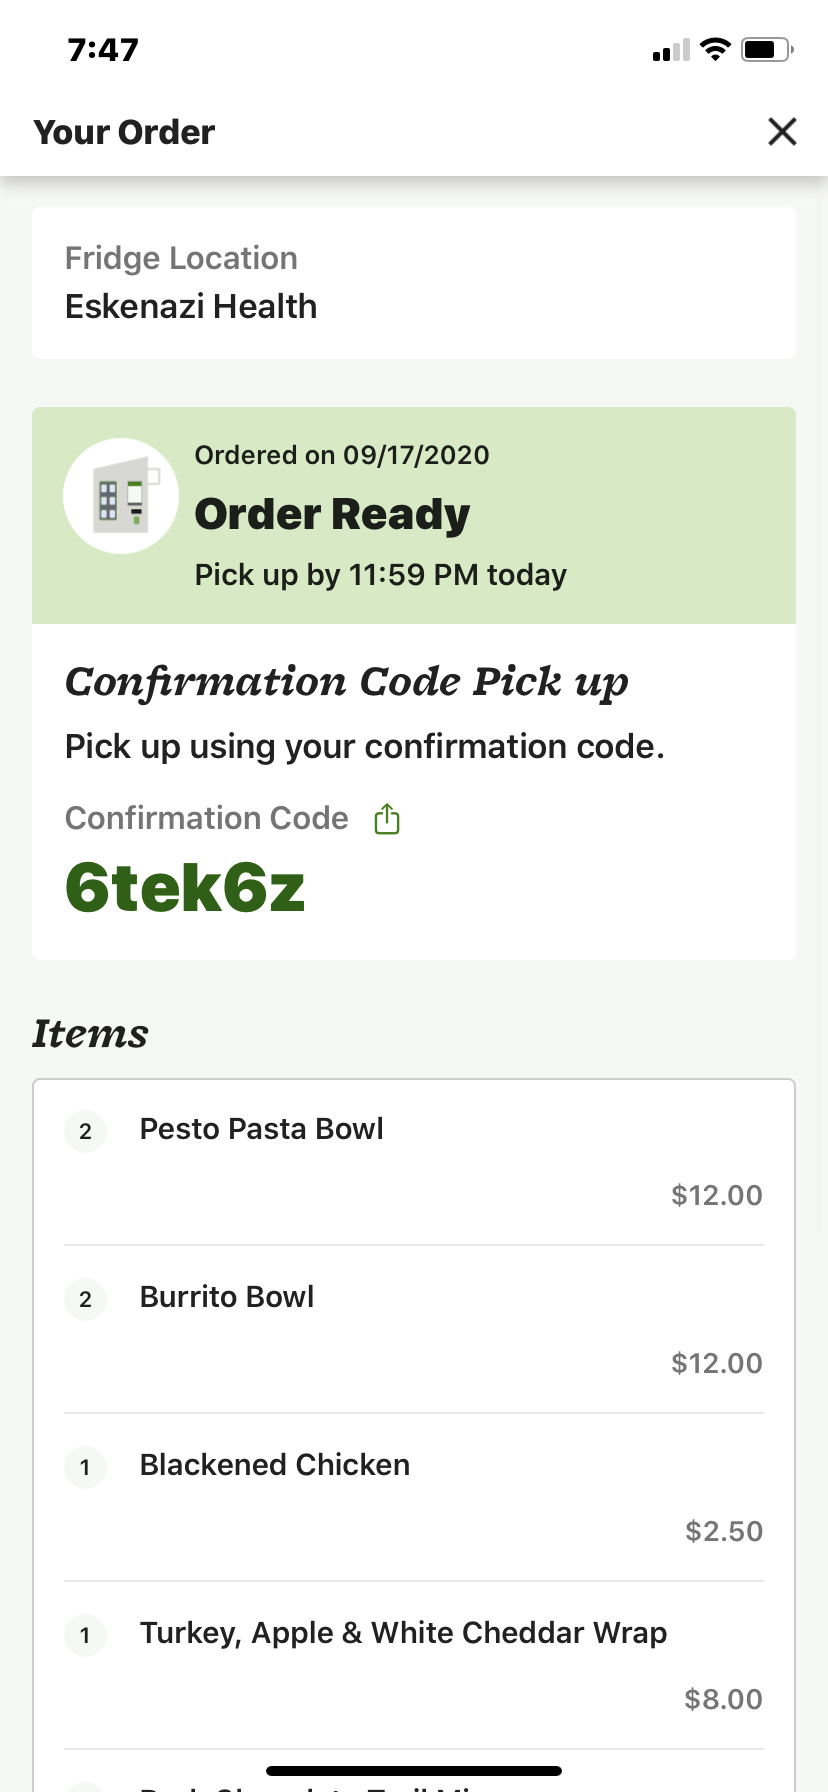Screen dimensions: 828x1792
Task: Tap the Order Ready status heading
Action: pyautogui.click(x=332, y=514)
